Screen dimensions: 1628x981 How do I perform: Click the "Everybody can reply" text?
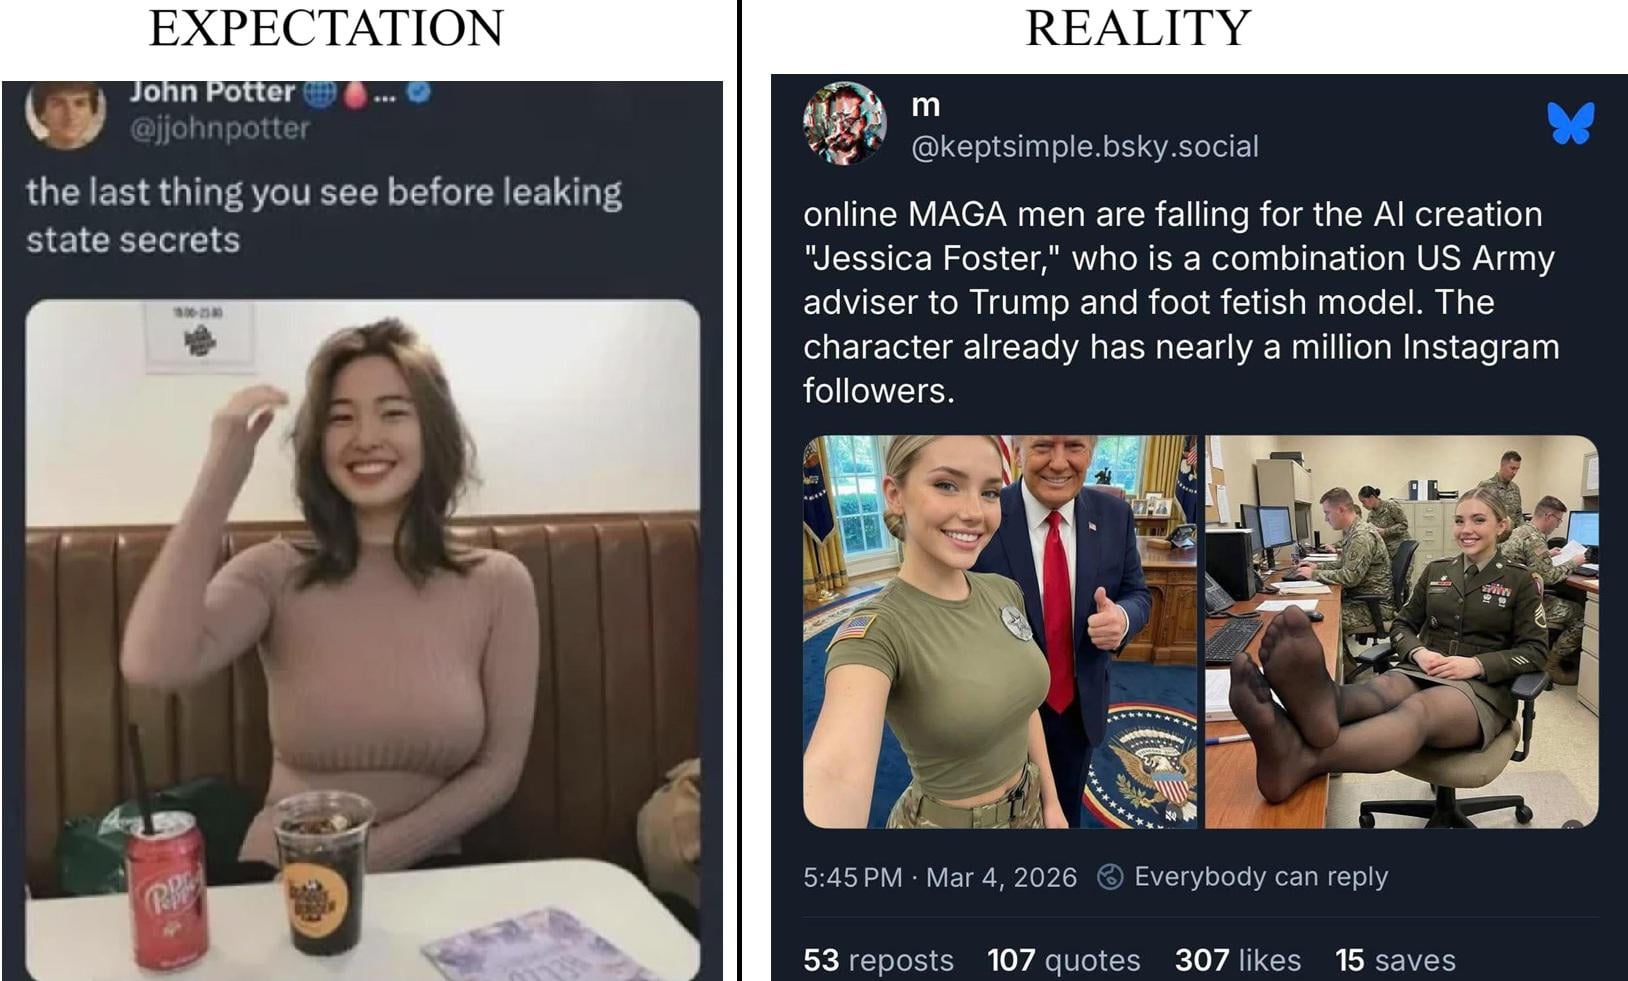pos(1260,877)
